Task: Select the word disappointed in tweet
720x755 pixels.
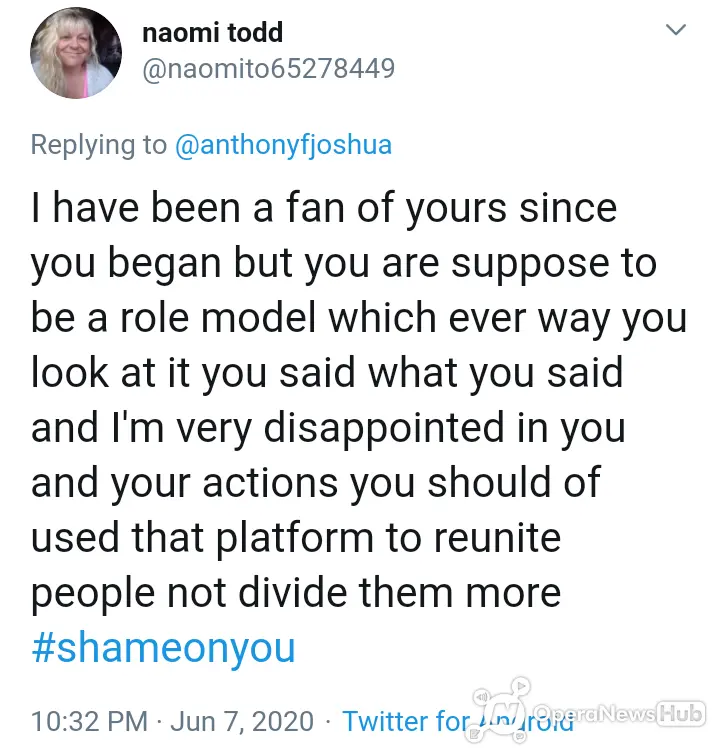Action: (x=384, y=428)
